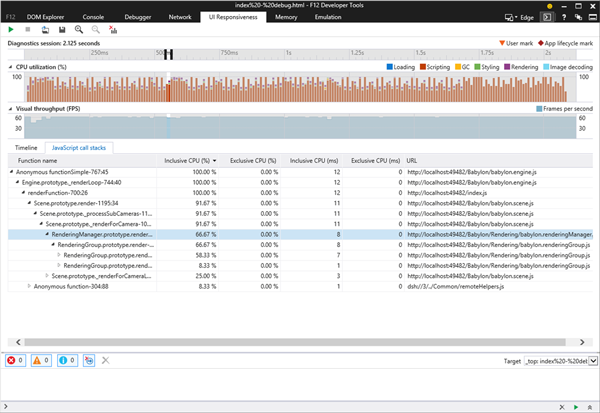This screenshot has height=413, width=600.
Task: Clear console with X icon
Action: click(106, 360)
